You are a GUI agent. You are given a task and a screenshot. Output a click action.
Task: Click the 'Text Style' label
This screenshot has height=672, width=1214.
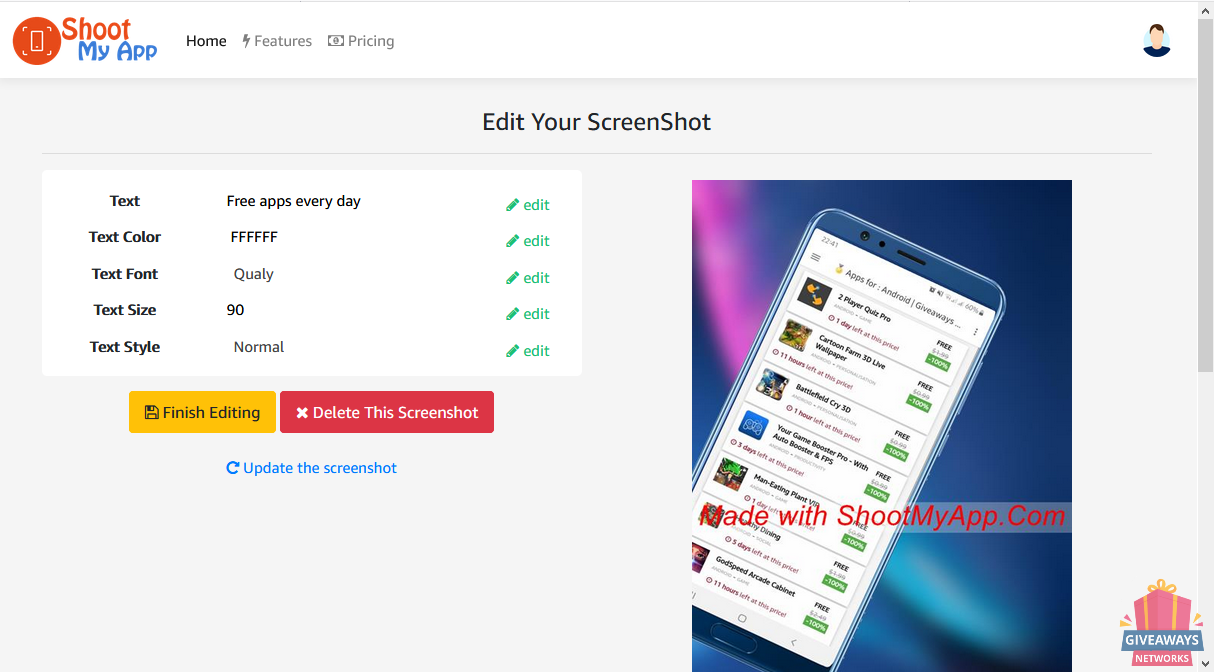(125, 347)
